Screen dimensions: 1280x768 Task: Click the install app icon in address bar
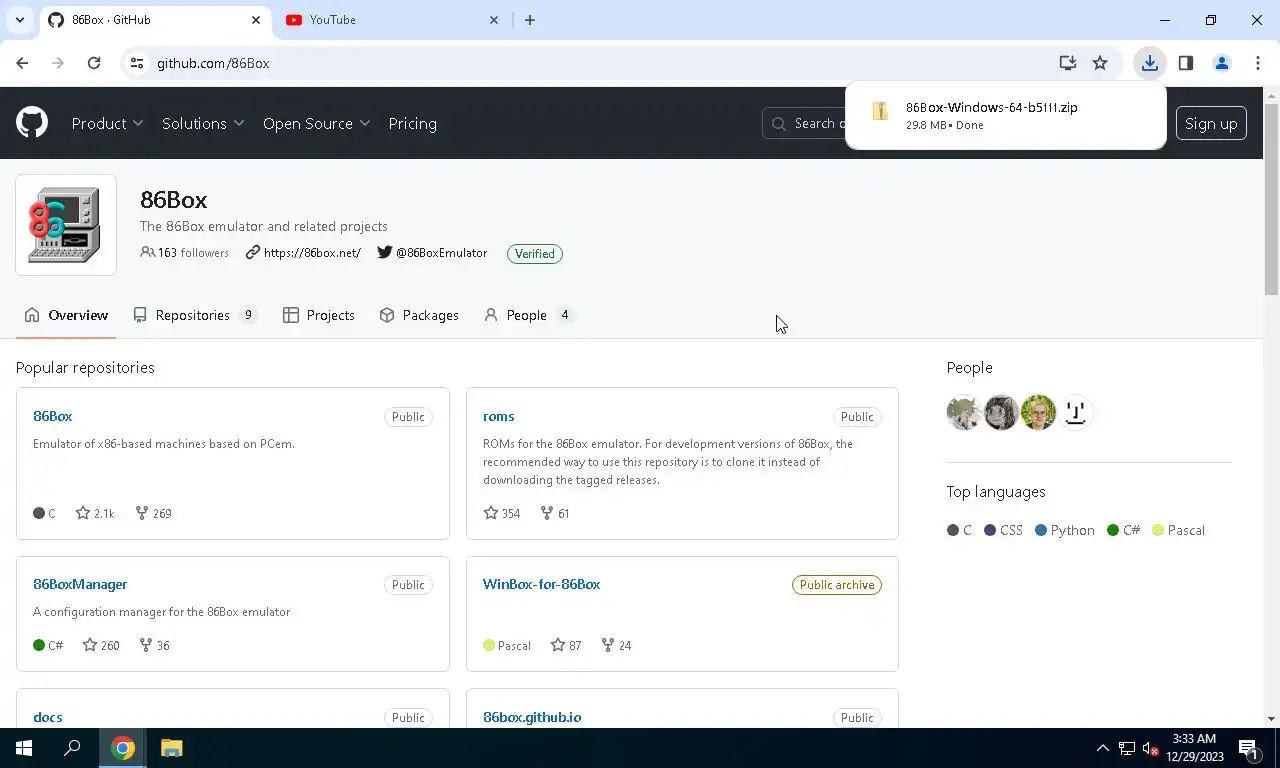1068,63
